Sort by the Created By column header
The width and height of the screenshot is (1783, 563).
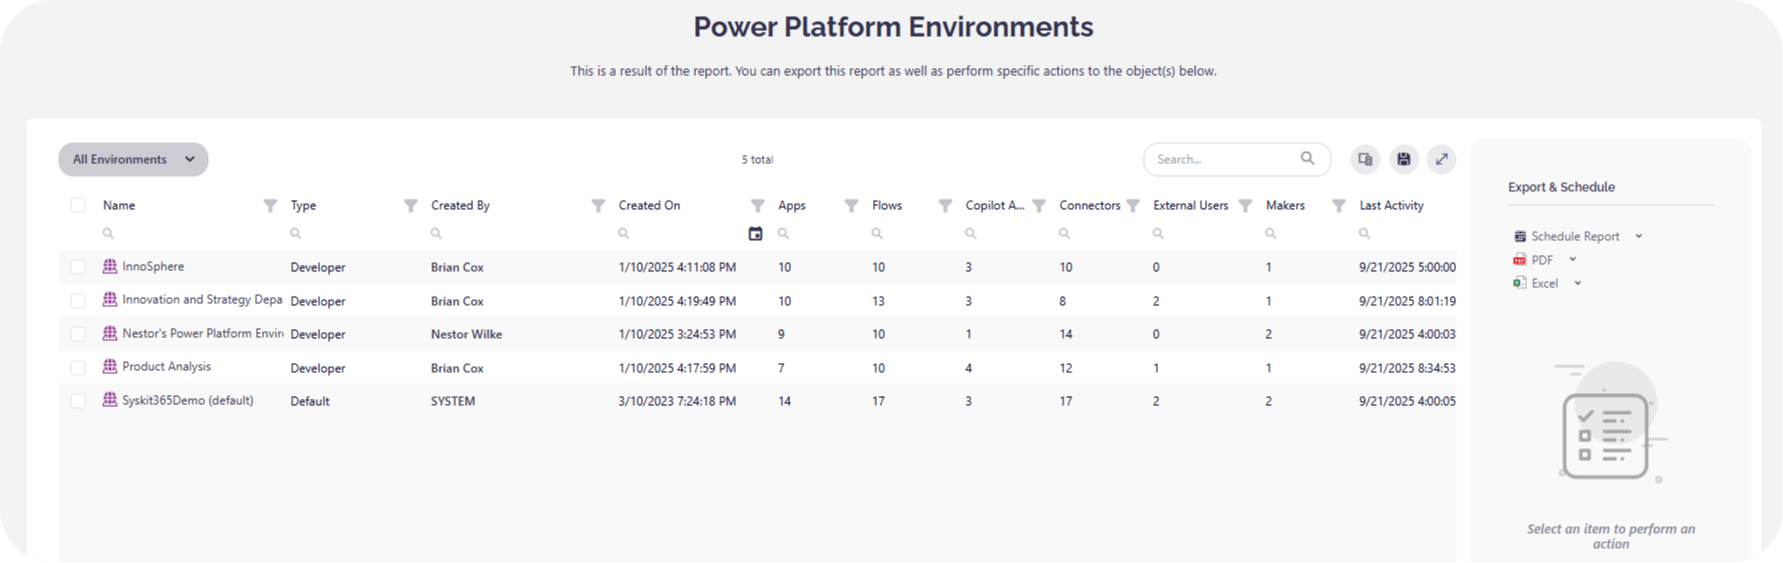click(x=460, y=205)
